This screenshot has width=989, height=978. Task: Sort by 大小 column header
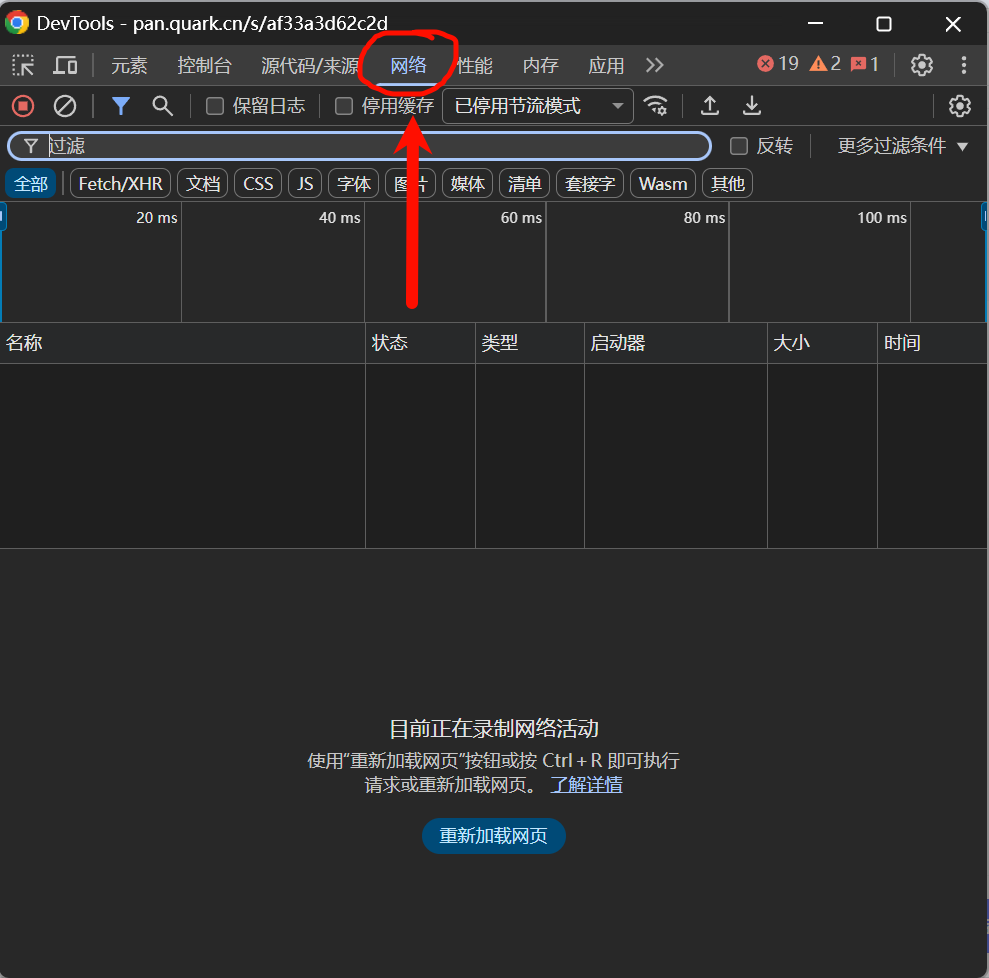822,343
